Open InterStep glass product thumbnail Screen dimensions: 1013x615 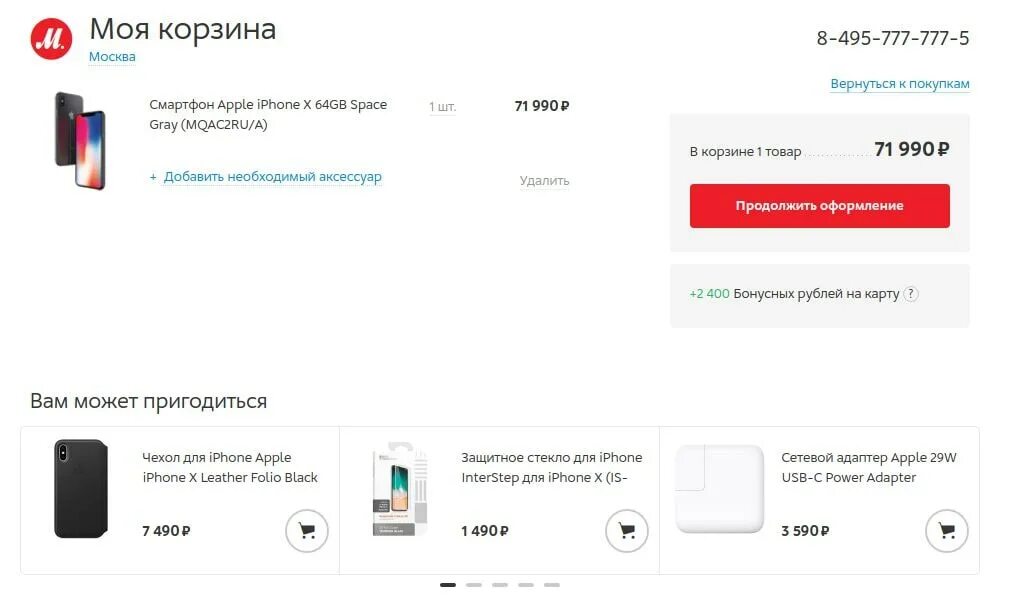point(400,490)
